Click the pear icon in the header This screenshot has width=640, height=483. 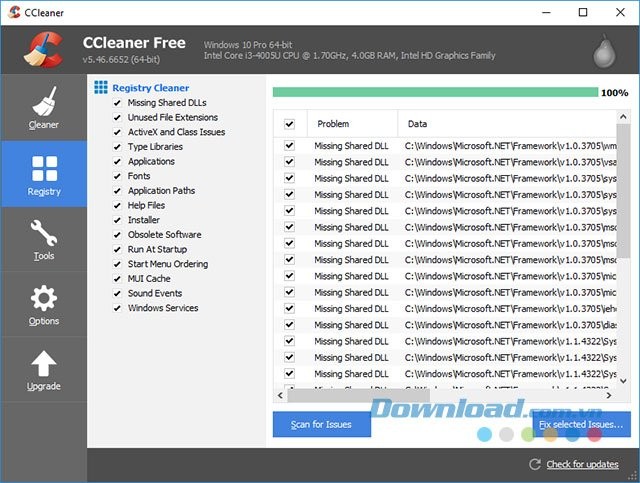(604, 51)
